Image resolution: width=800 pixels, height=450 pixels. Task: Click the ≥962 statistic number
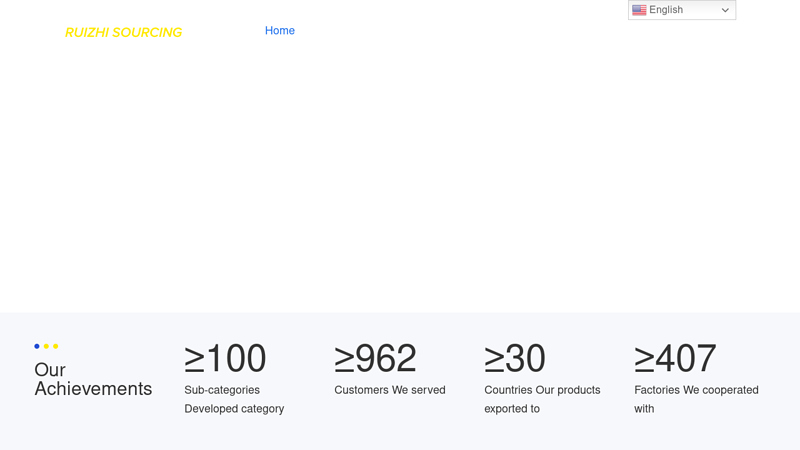point(375,358)
